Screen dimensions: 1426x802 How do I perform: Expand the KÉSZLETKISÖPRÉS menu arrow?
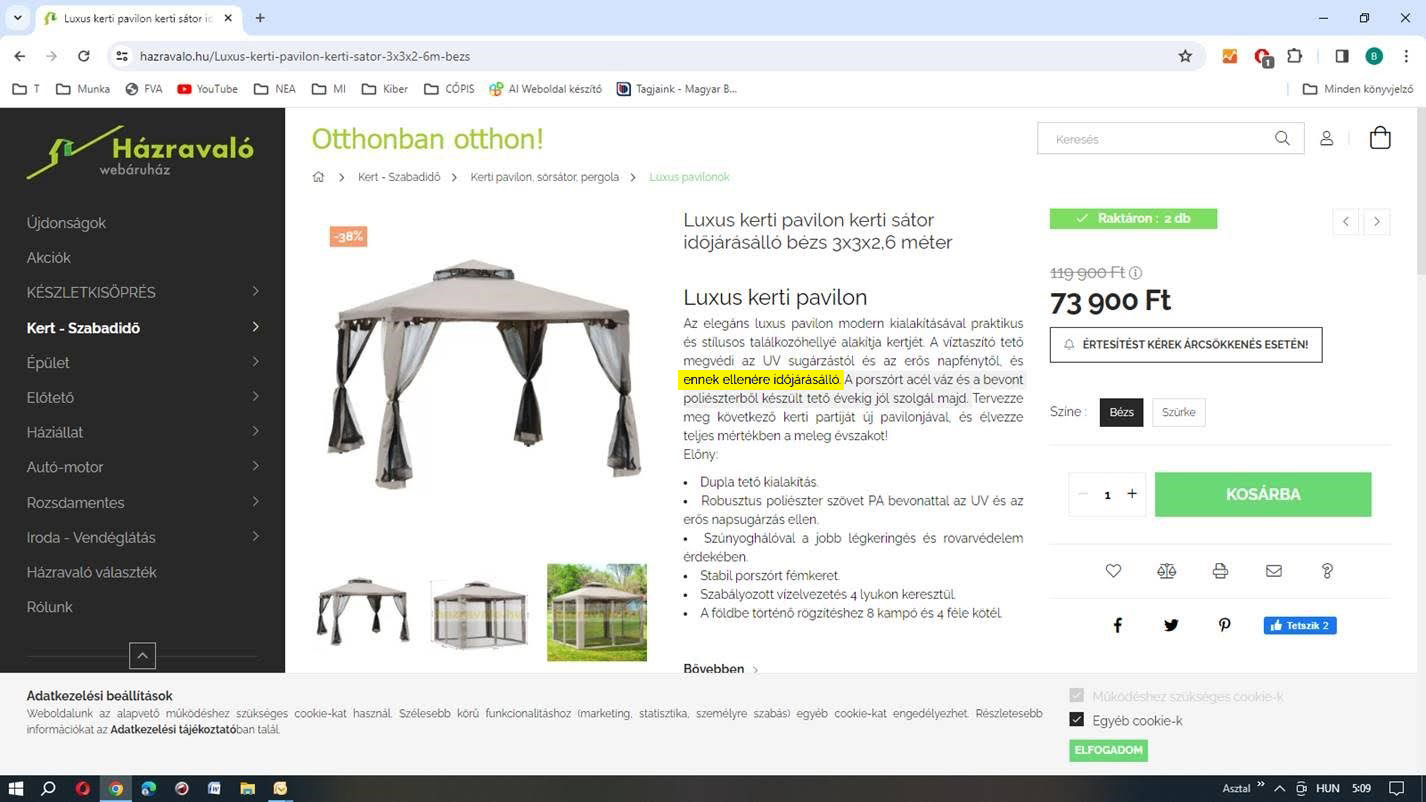click(x=256, y=292)
